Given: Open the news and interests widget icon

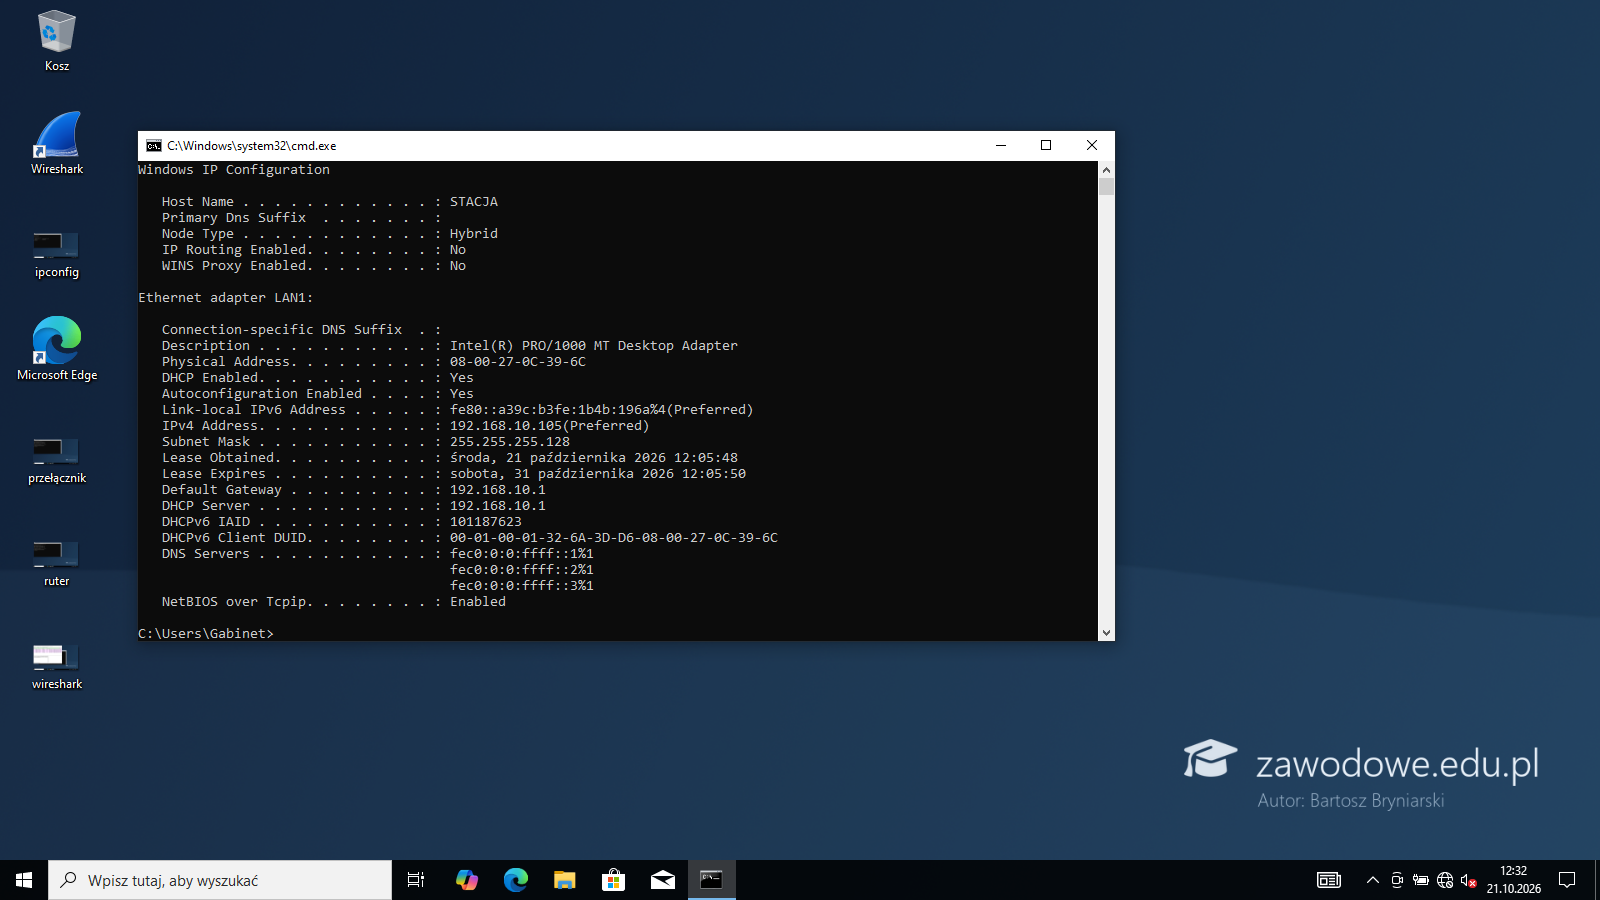Looking at the screenshot, I should (1329, 880).
